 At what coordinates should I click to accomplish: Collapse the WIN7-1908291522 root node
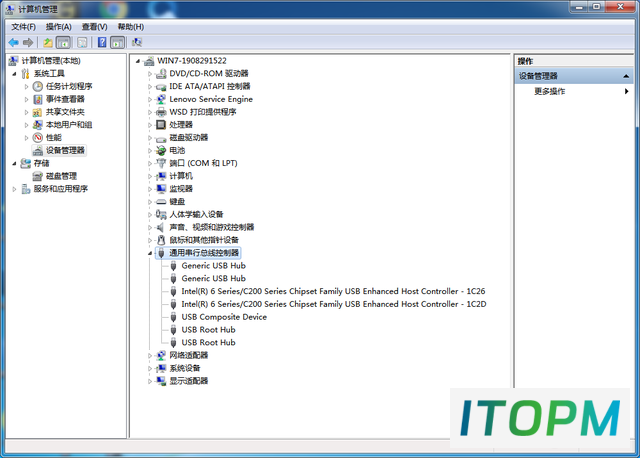tap(138, 61)
